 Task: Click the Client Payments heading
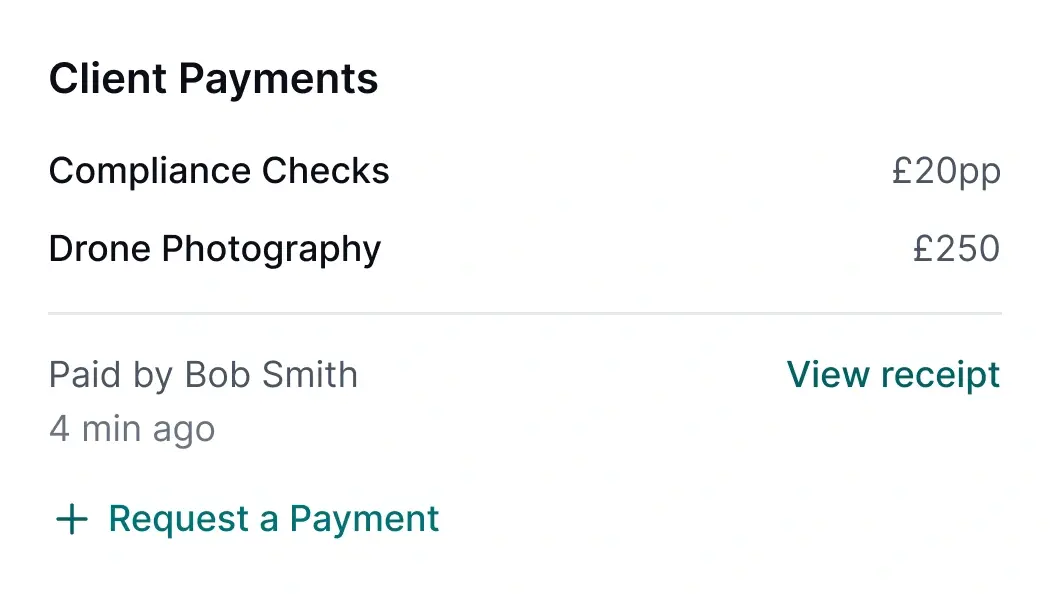click(x=214, y=79)
